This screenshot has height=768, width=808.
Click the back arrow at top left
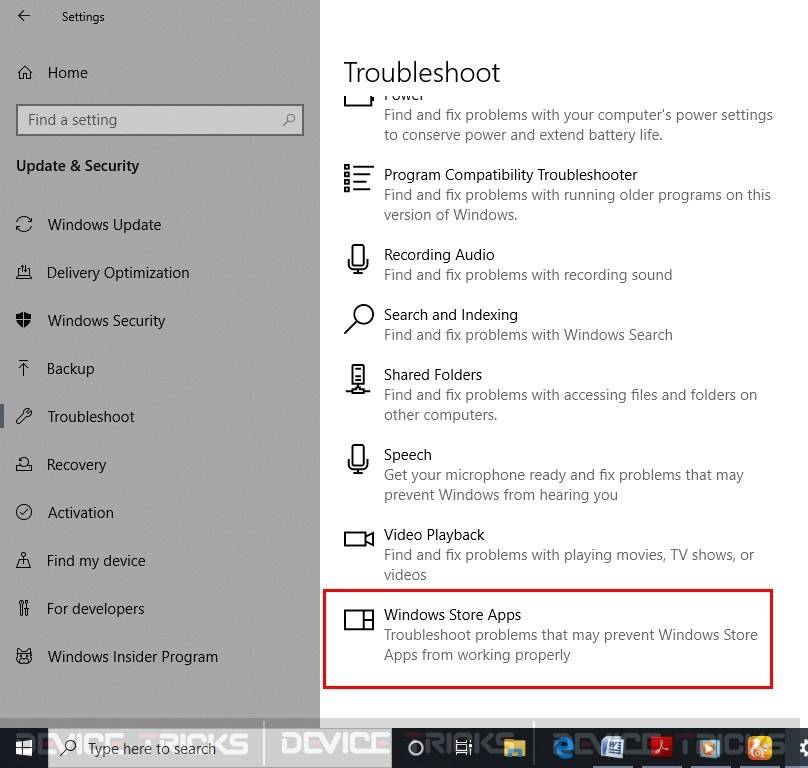(23, 16)
